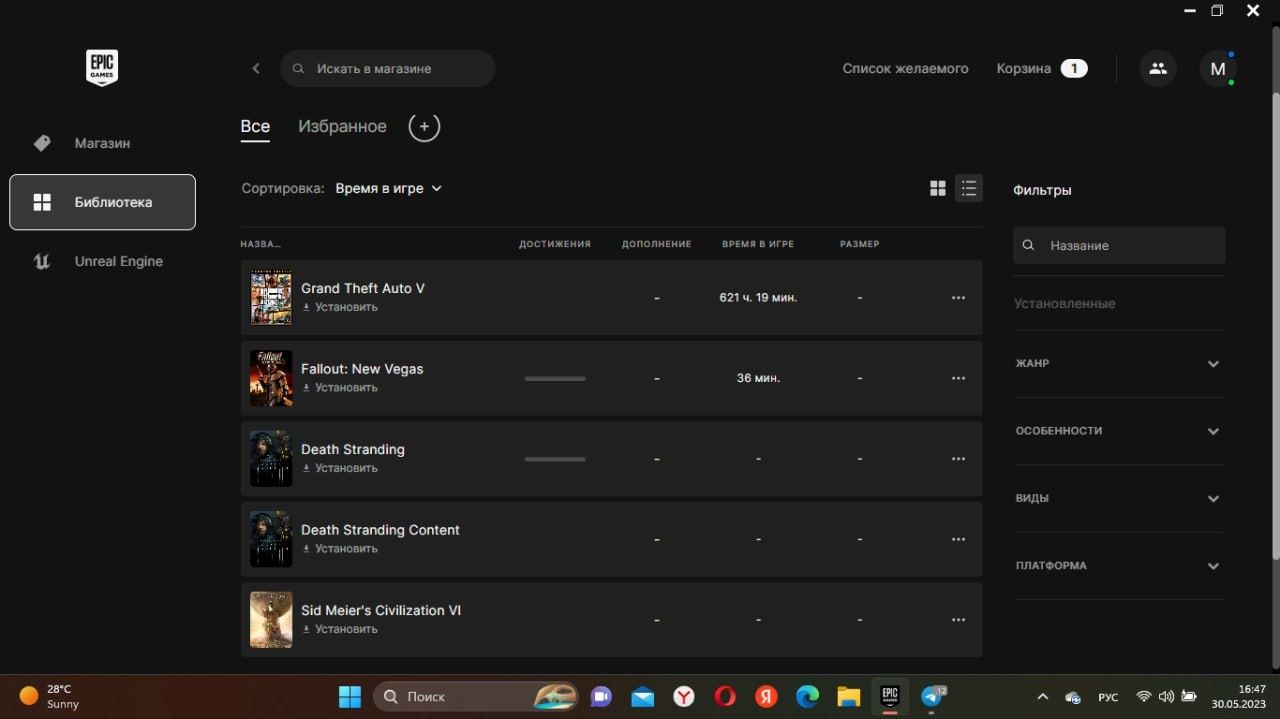Click the Дополнение column header
The image size is (1280, 719).
pyautogui.click(x=656, y=244)
